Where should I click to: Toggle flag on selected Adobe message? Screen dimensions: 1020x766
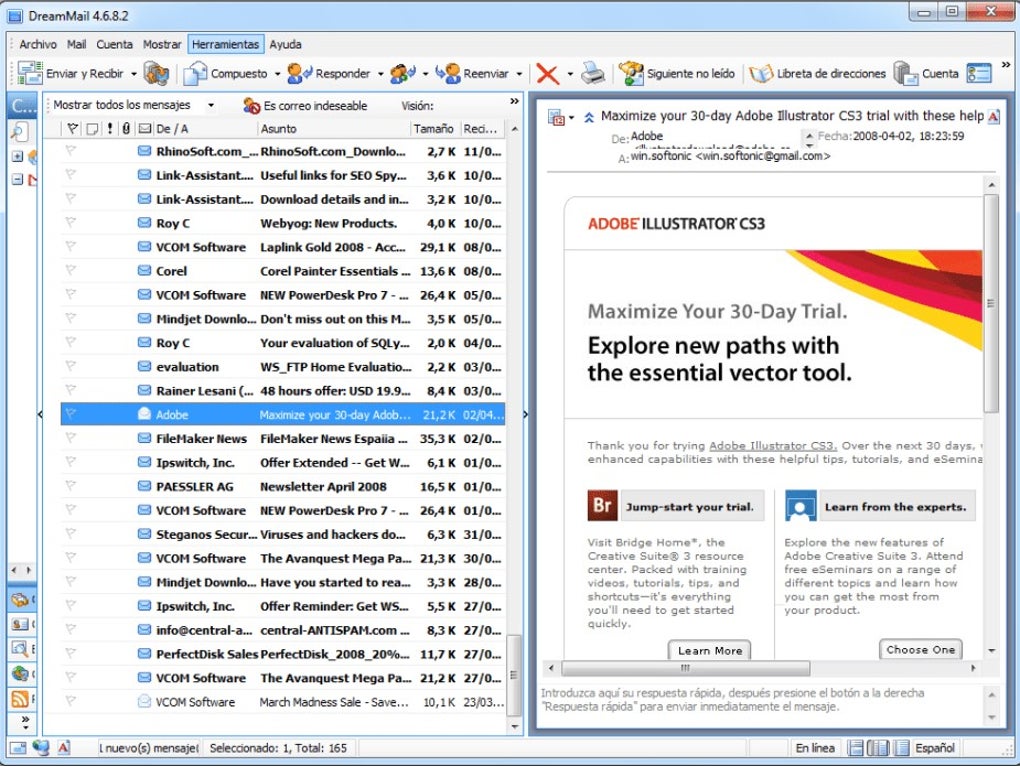tap(71, 414)
